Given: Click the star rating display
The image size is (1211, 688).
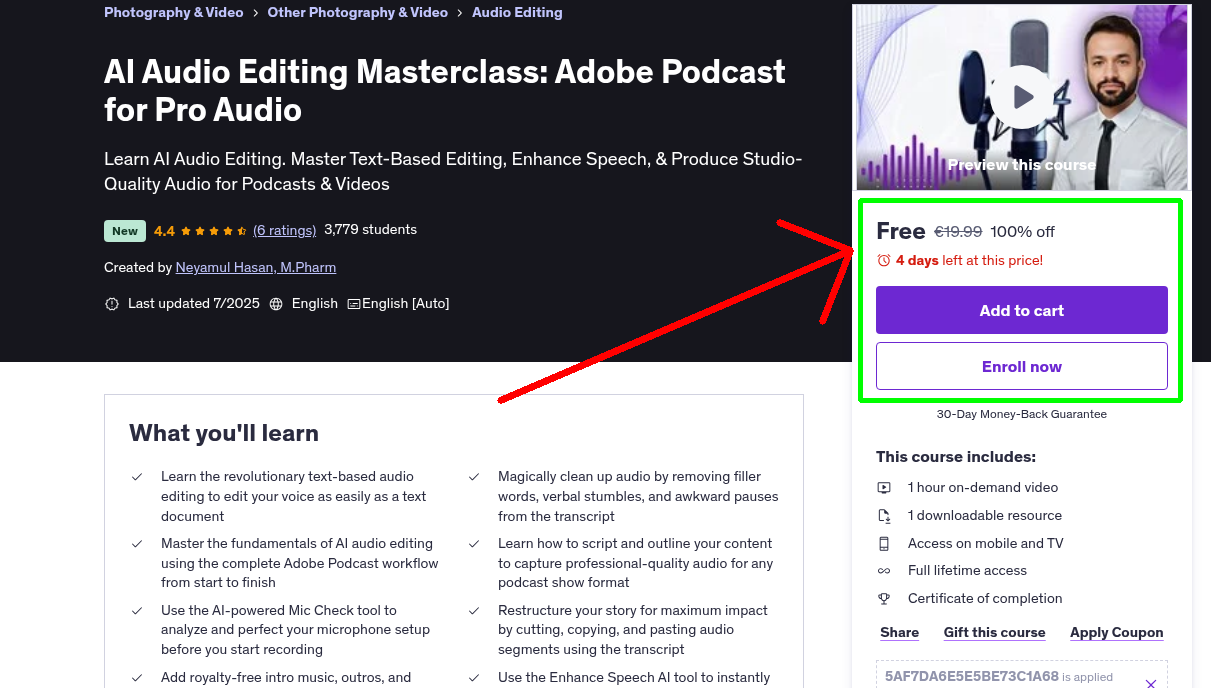Looking at the screenshot, I should (x=214, y=231).
